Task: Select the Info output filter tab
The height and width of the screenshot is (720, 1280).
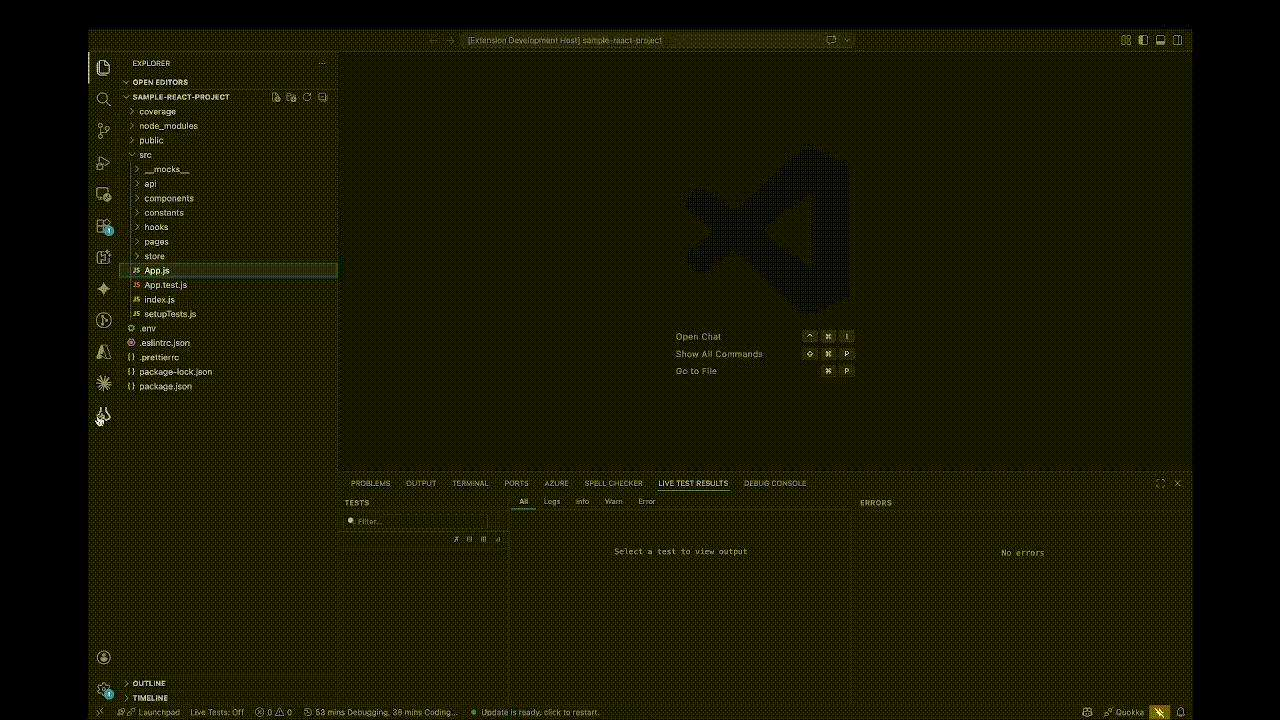Action: tap(582, 501)
